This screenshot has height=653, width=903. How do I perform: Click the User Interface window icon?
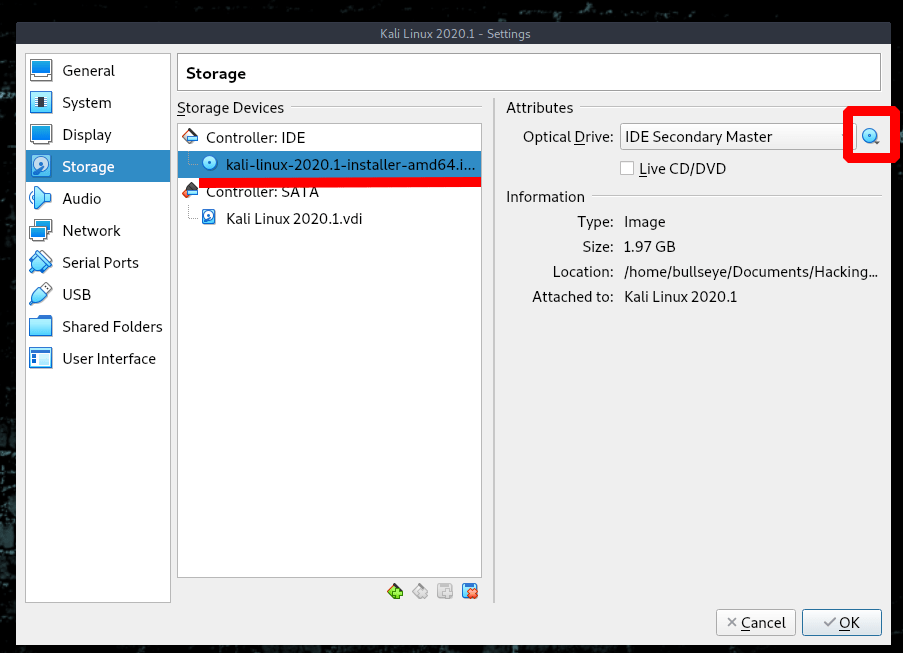coord(41,358)
